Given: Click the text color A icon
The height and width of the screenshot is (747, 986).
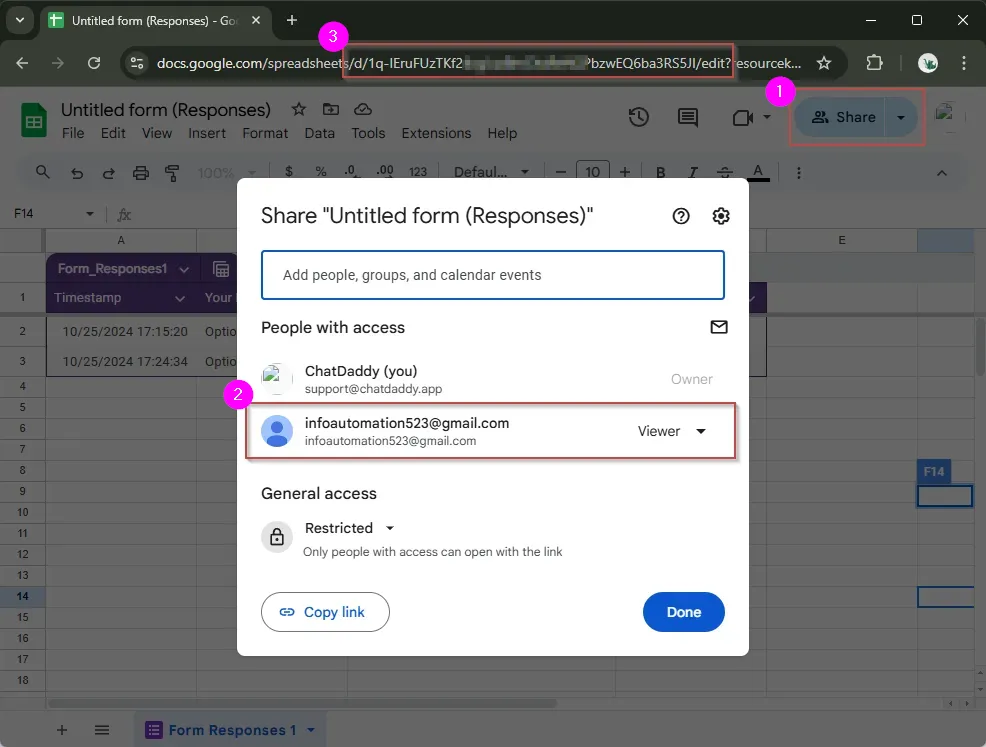Looking at the screenshot, I should tap(758, 172).
